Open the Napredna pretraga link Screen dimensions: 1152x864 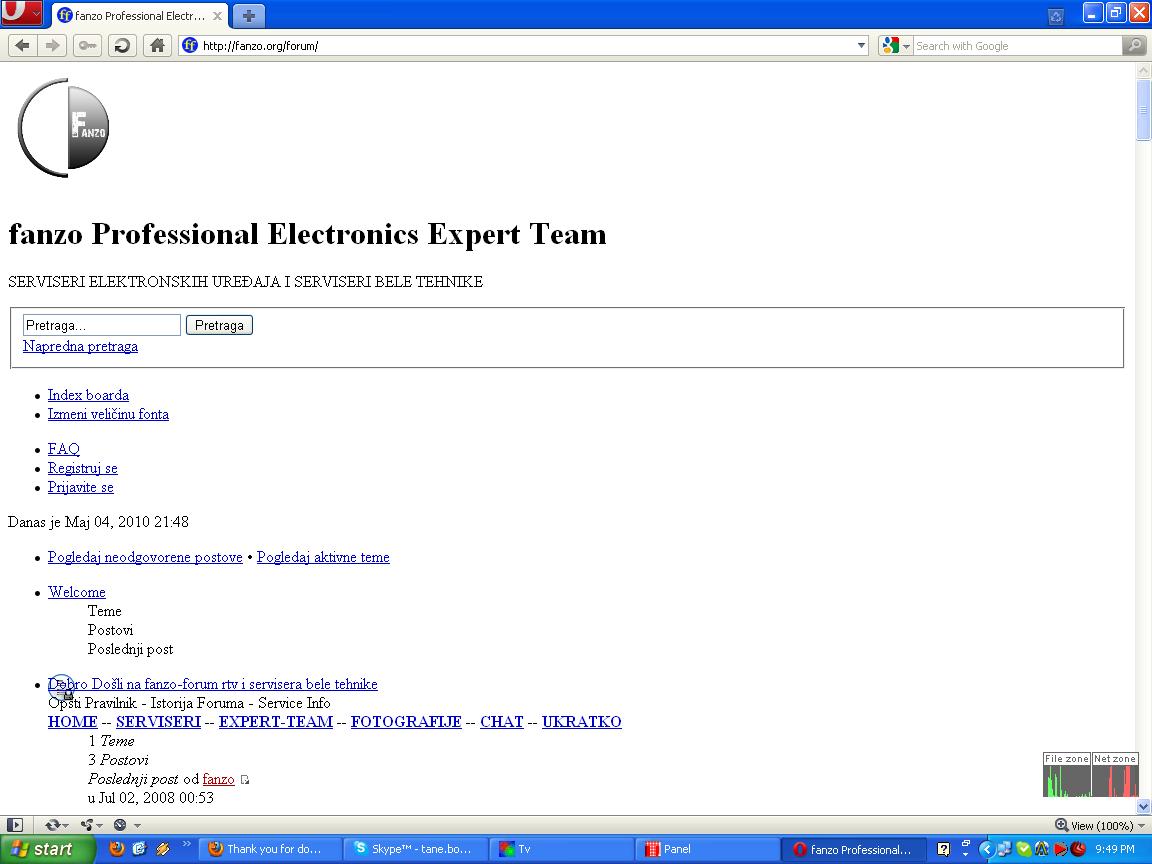click(x=80, y=346)
